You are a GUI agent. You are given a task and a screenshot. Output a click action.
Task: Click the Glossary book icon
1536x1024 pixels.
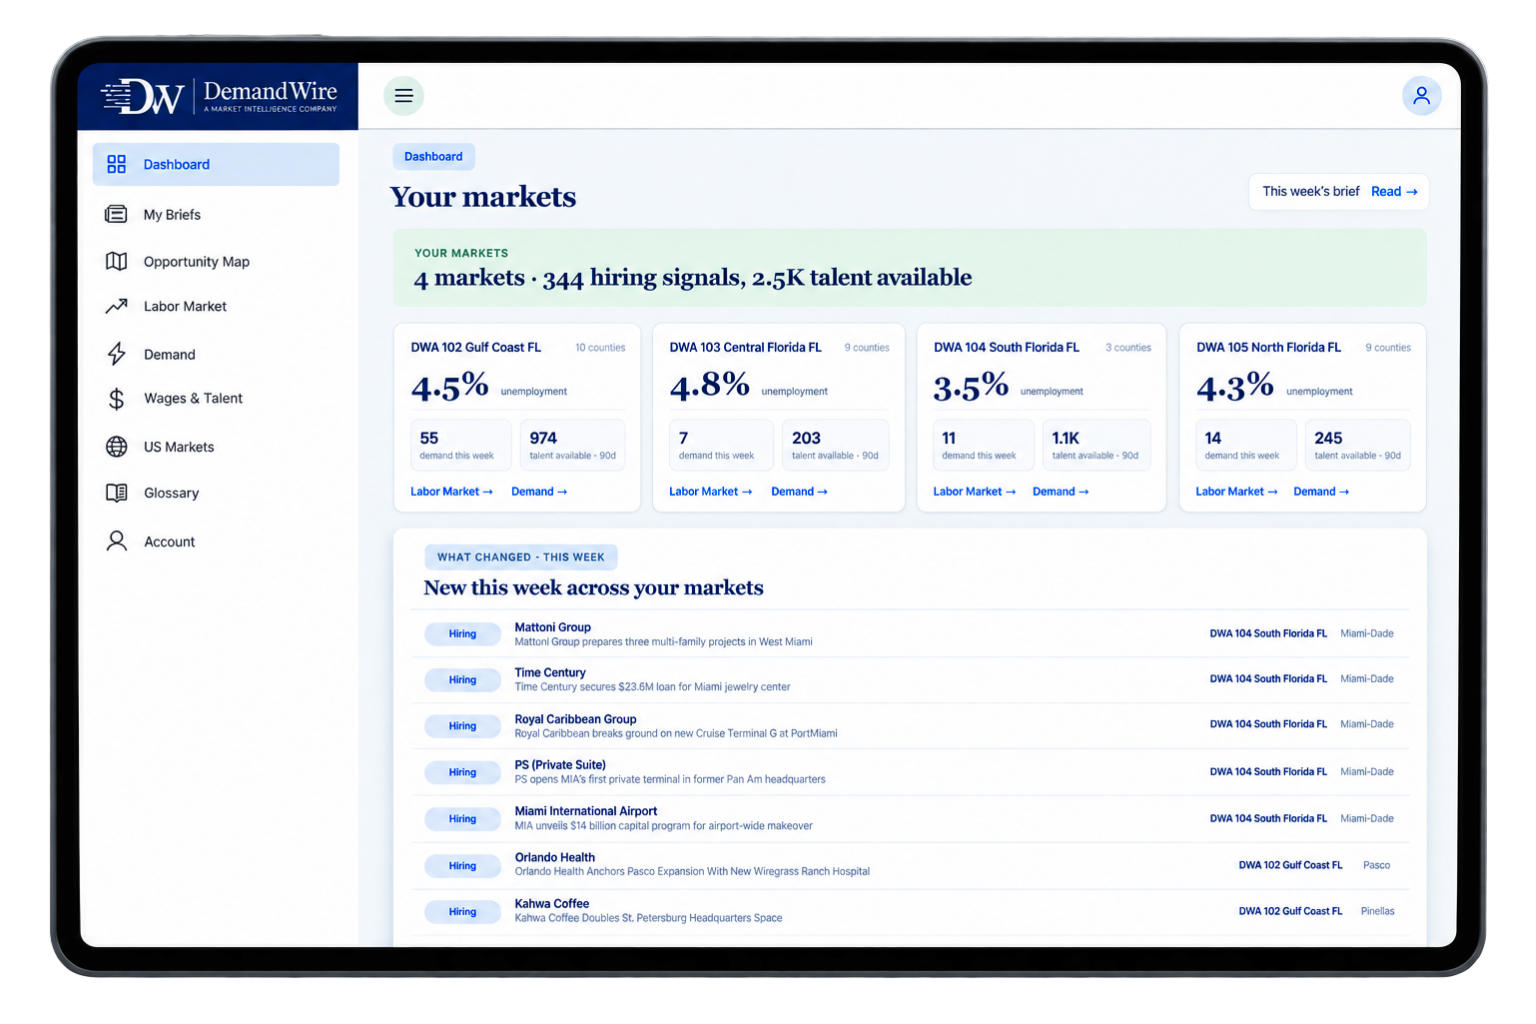[x=117, y=493]
